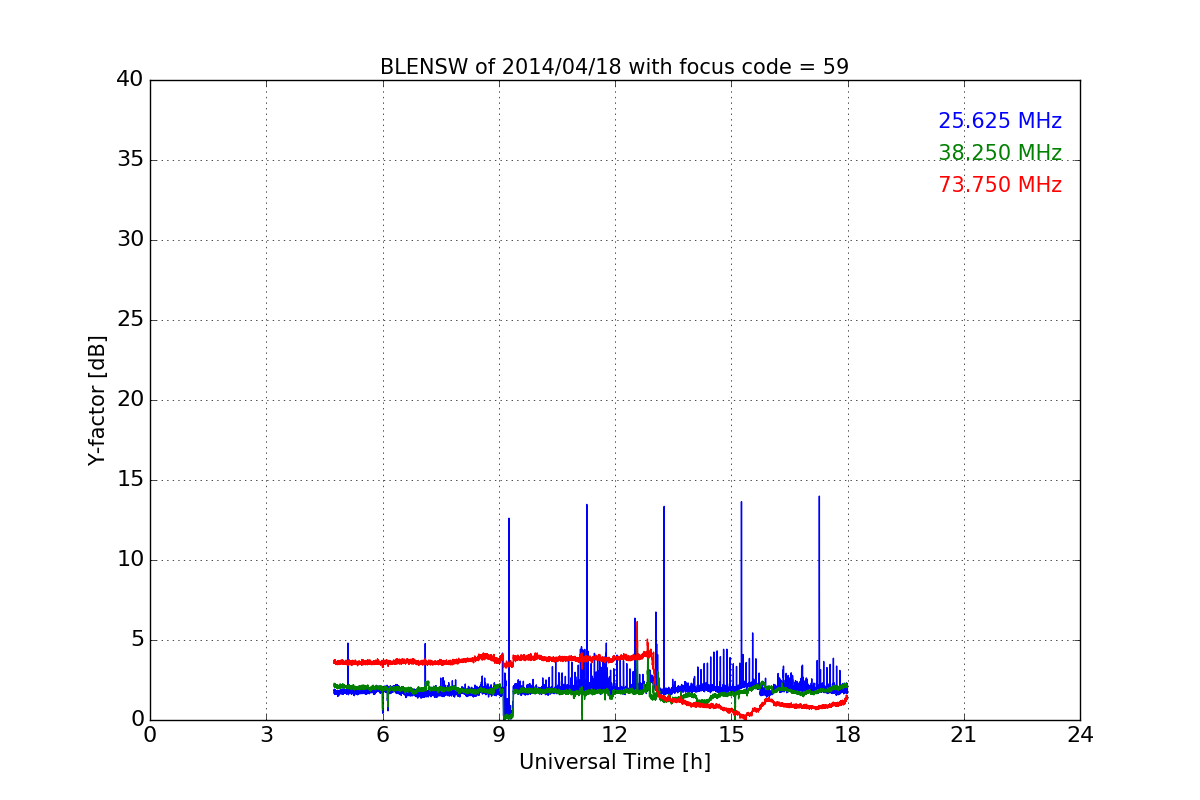
Task: Click the x-axis tick label '21'
Action: 964,735
